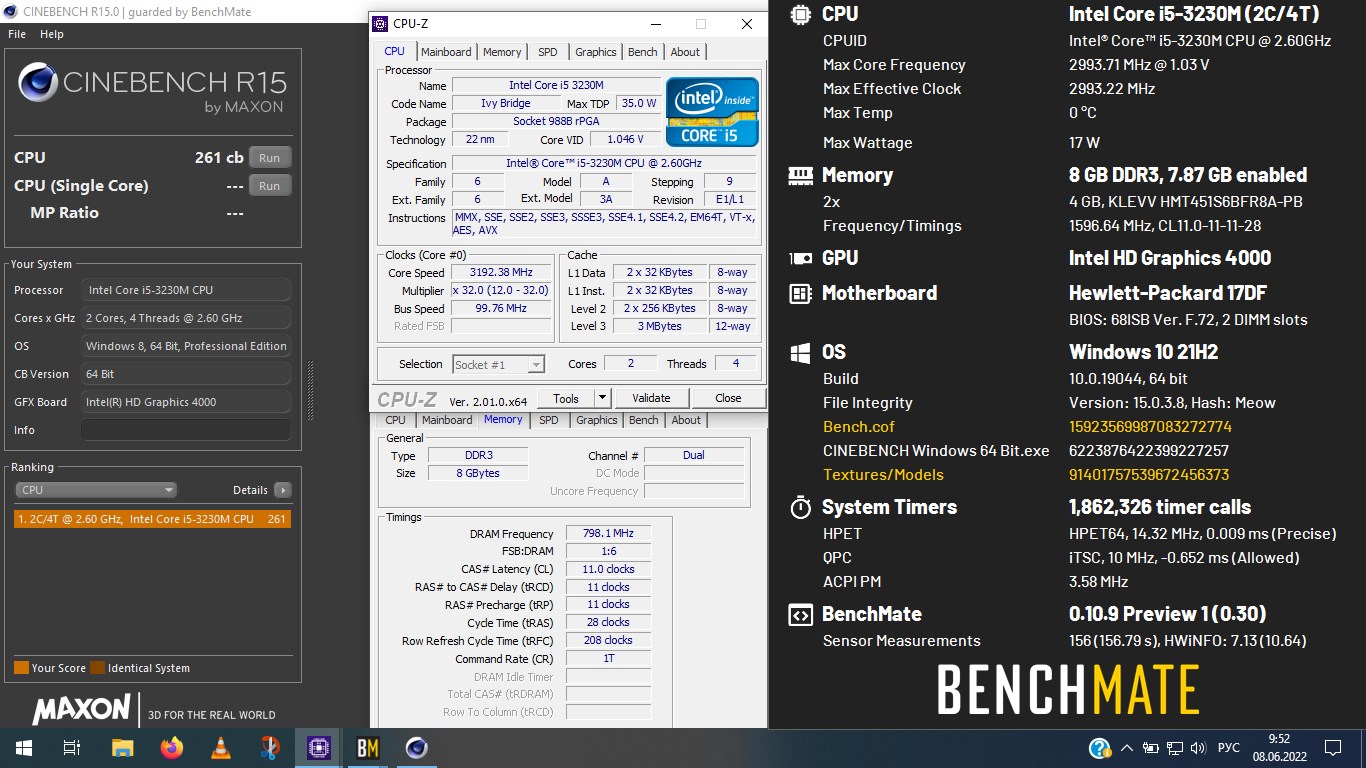
Task: Click Core Speed value '3192.38 MHz'
Action: pyautogui.click(x=502, y=272)
